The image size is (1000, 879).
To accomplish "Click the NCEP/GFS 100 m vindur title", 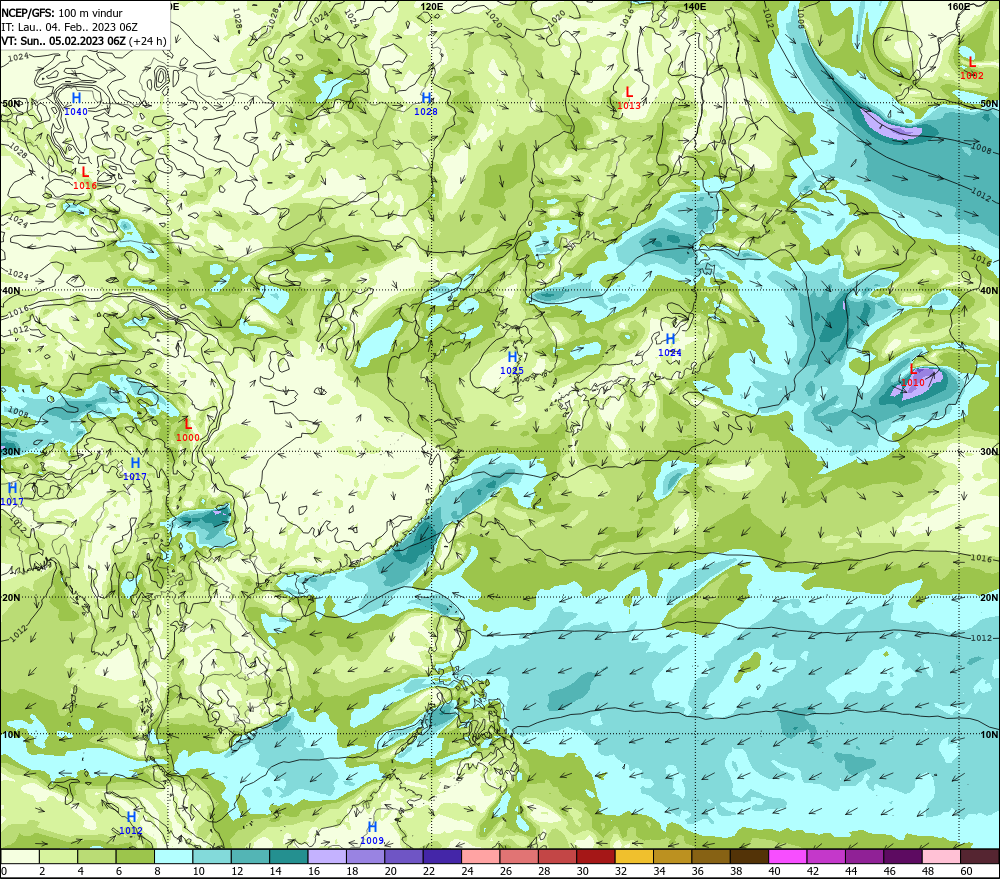I will pyautogui.click(x=61, y=13).
